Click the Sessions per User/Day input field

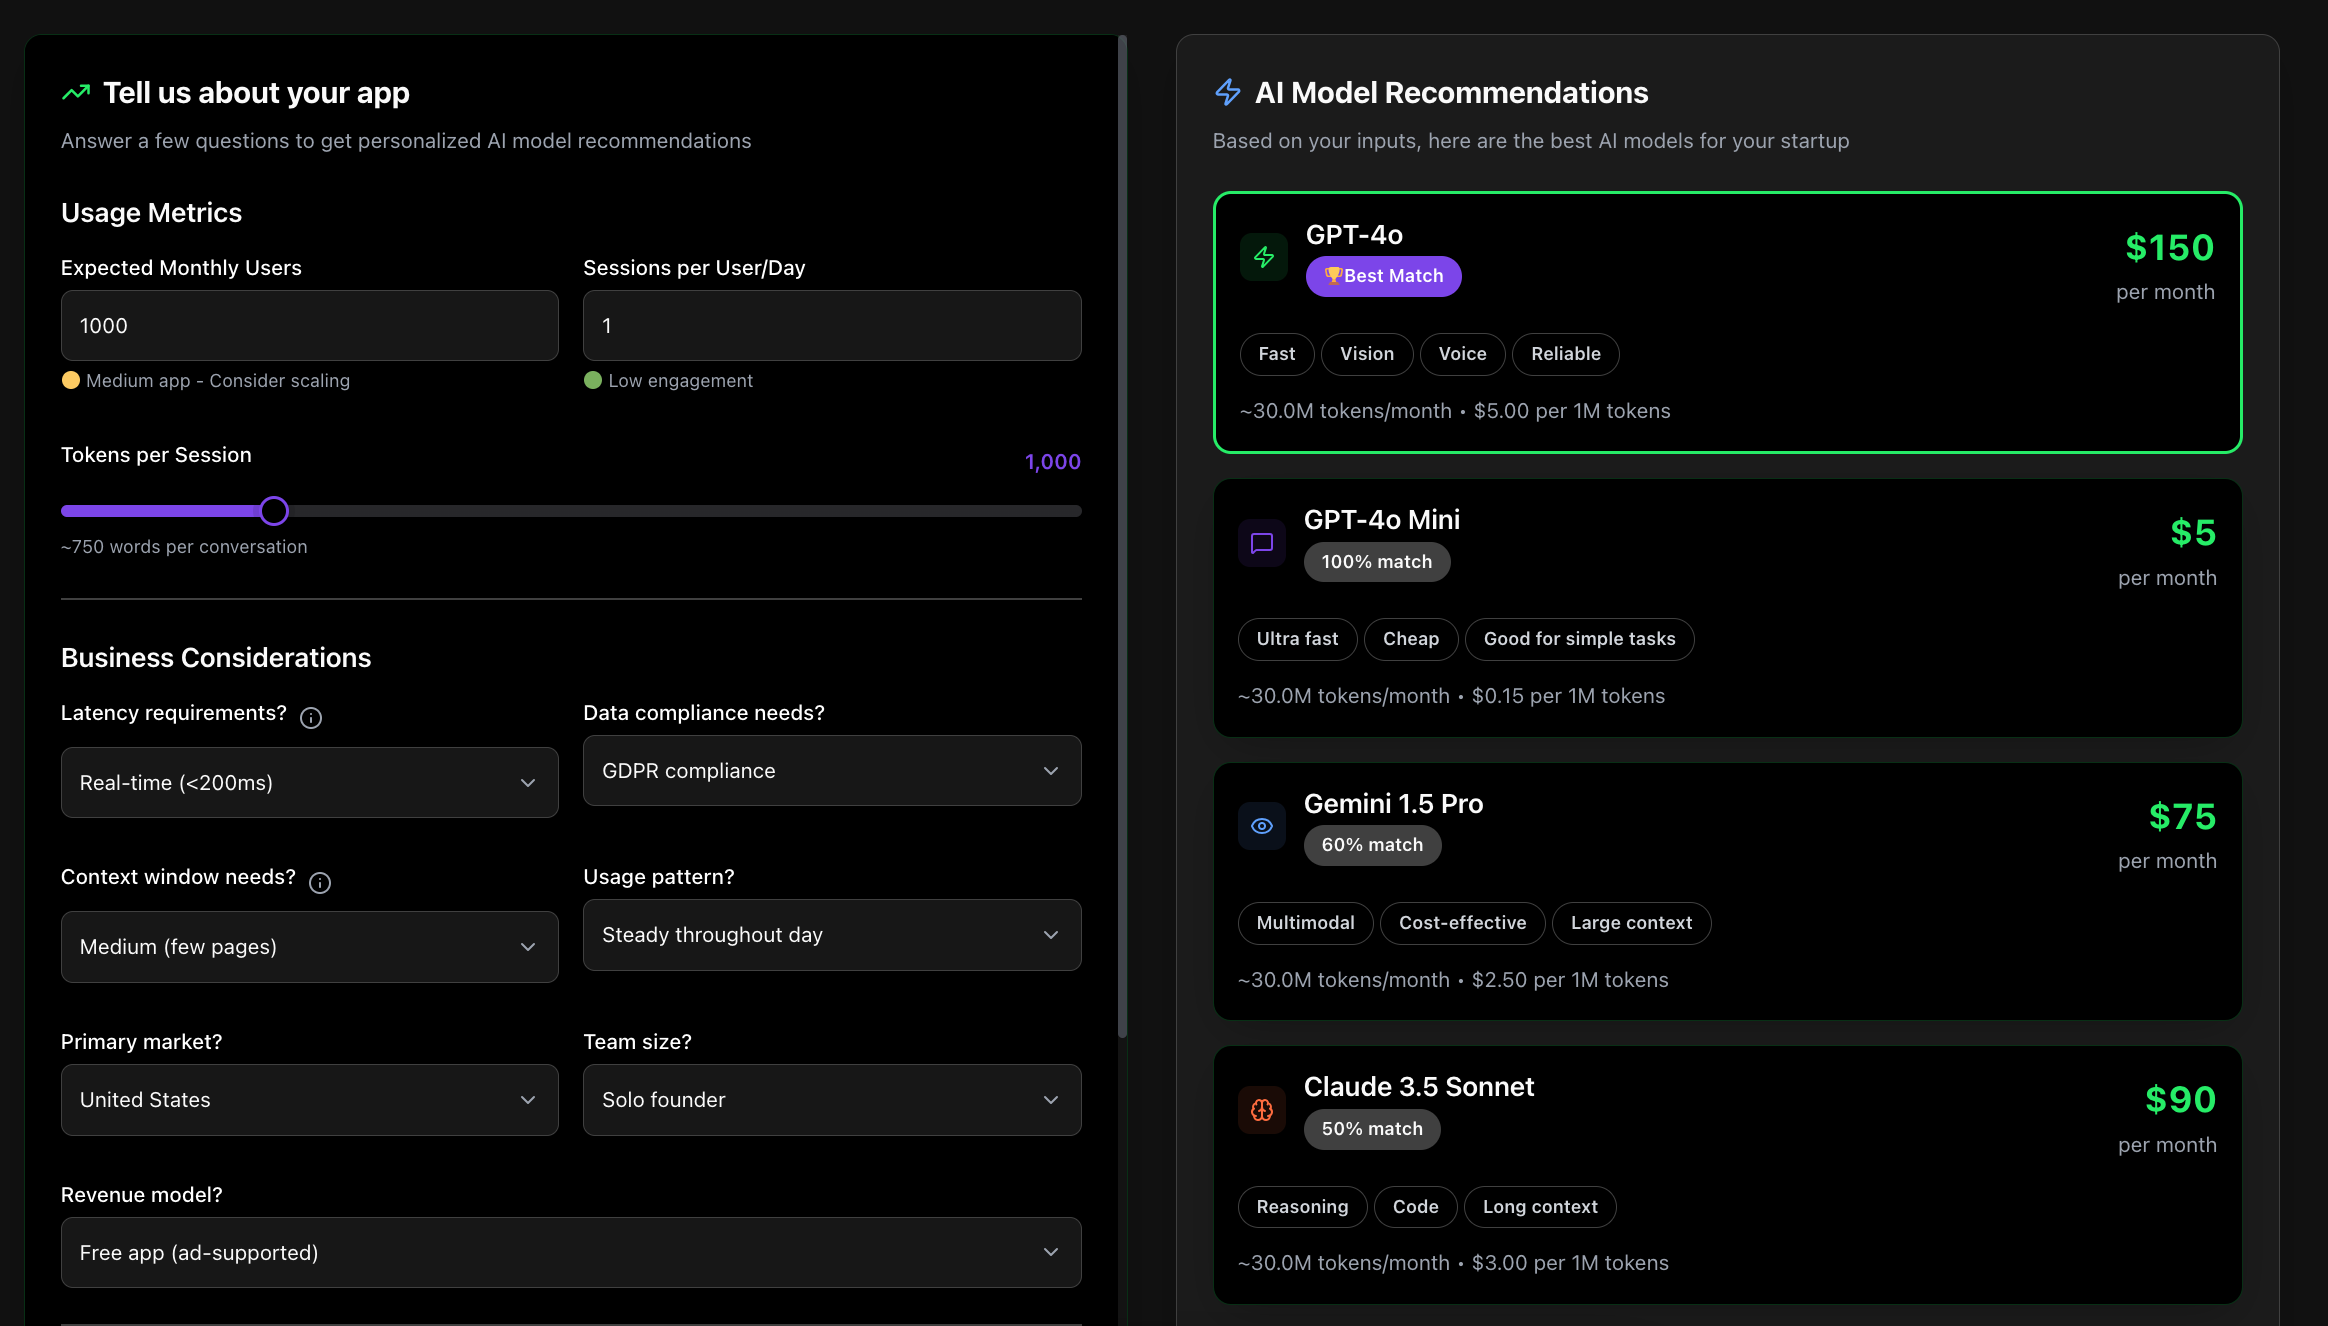pyautogui.click(x=831, y=325)
